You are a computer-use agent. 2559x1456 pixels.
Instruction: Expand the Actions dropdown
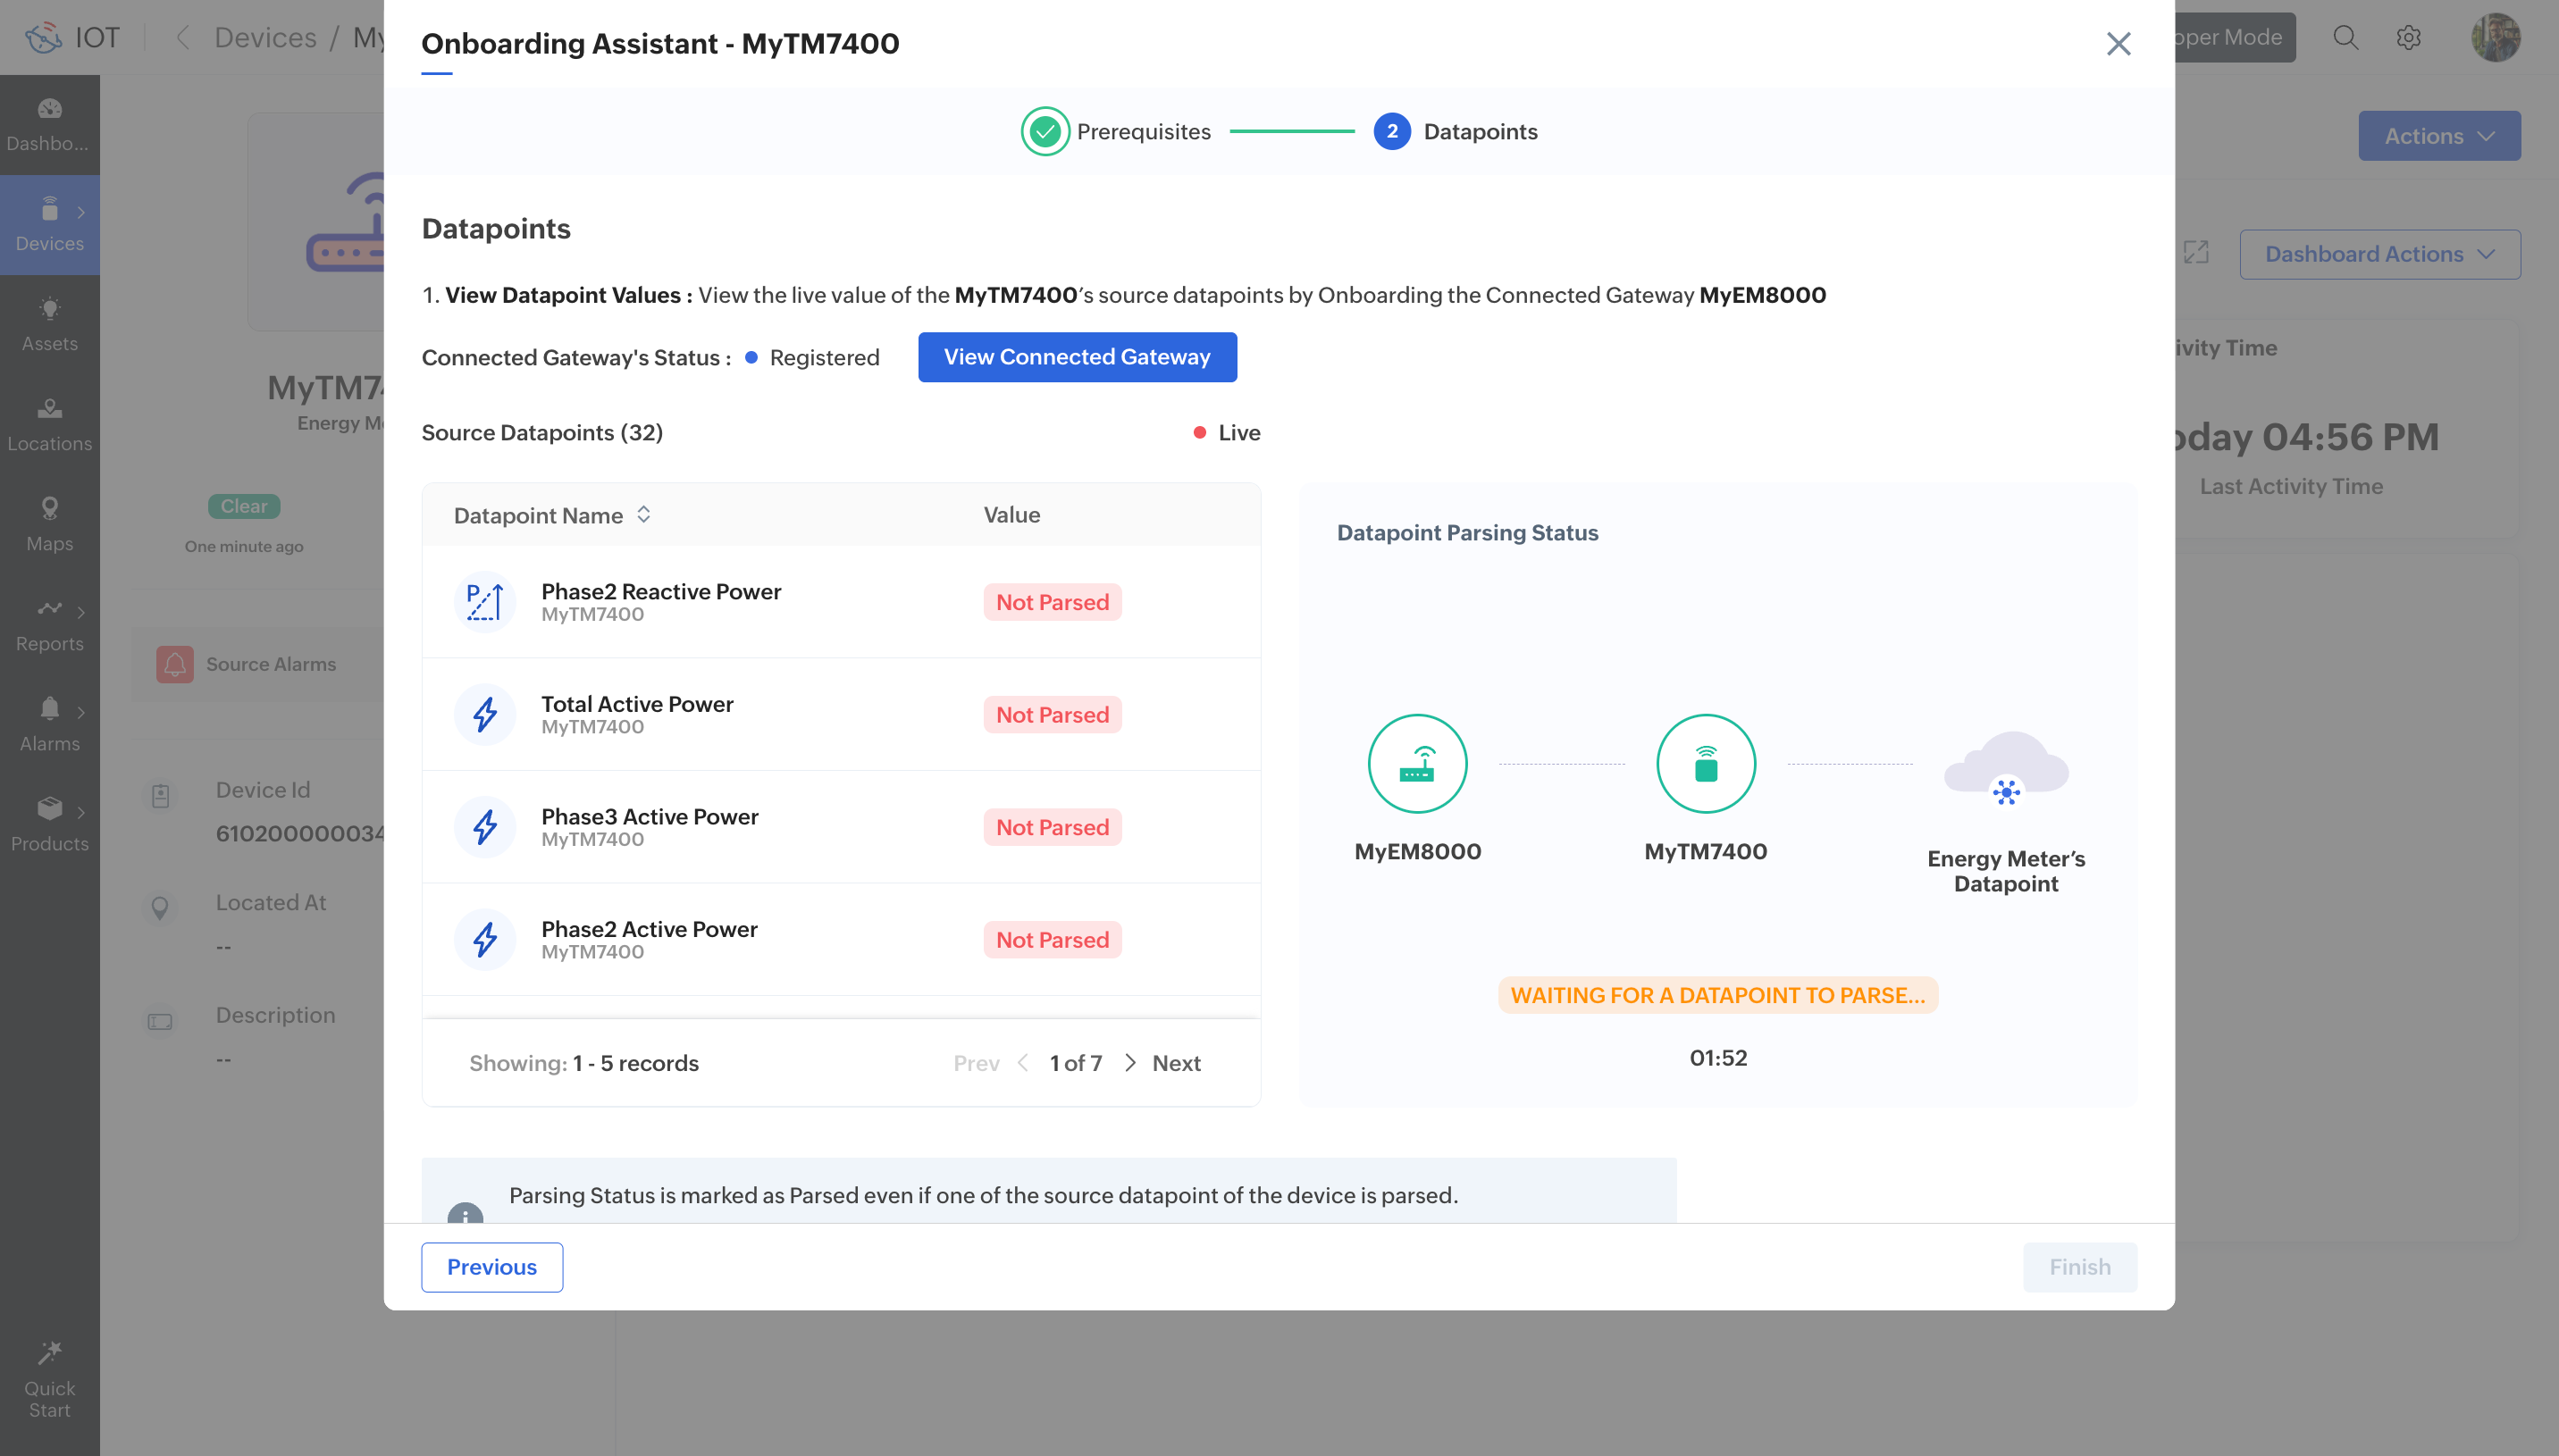(2439, 136)
